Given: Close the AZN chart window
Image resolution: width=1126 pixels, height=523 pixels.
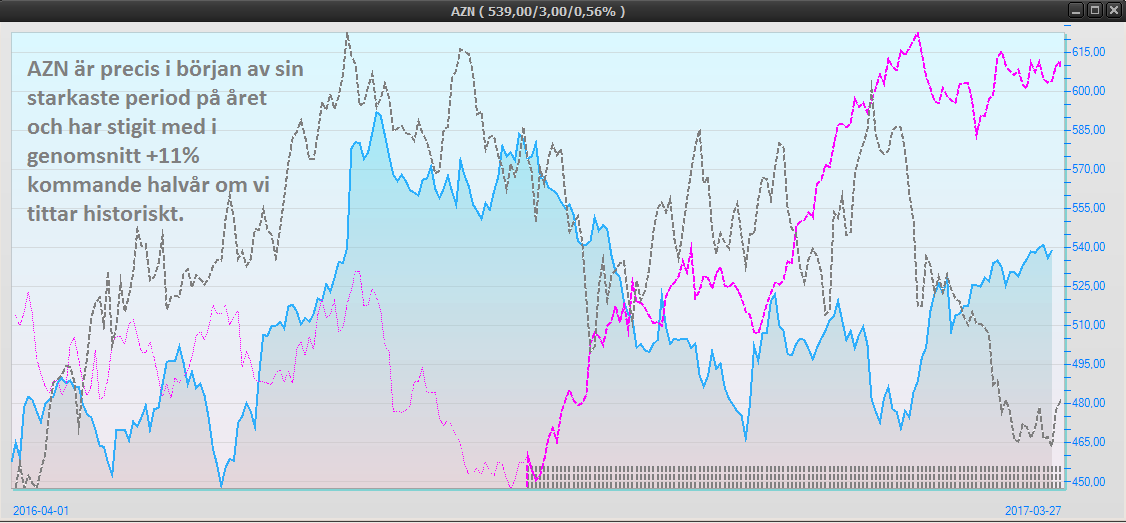Looking at the screenshot, I should [1115, 11].
